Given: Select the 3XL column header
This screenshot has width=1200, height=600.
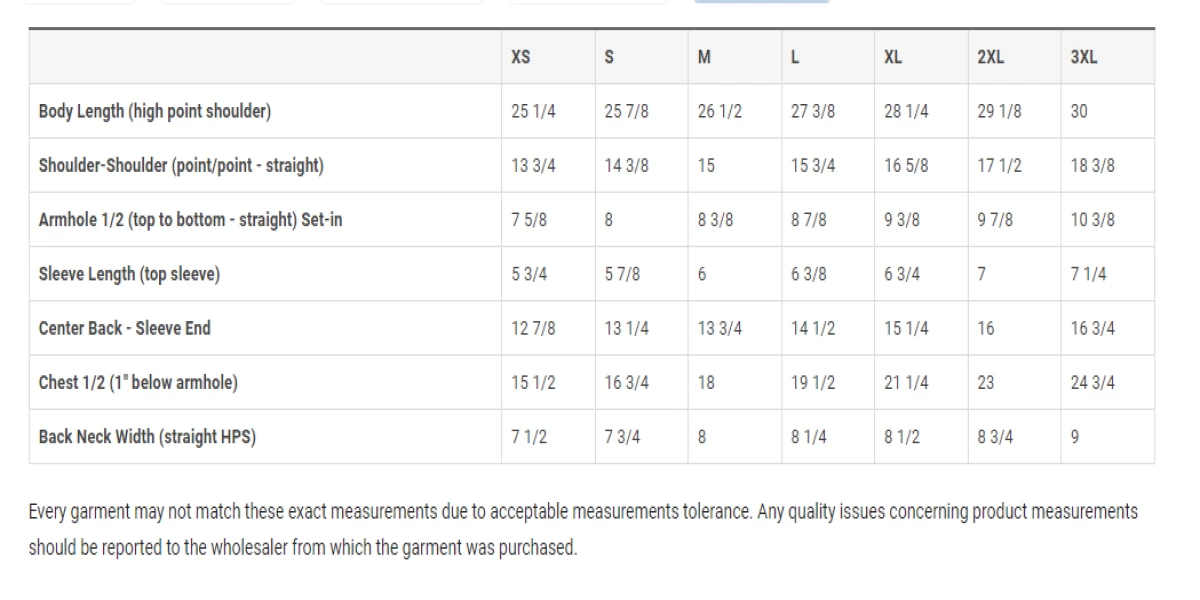Looking at the screenshot, I should 1084,57.
